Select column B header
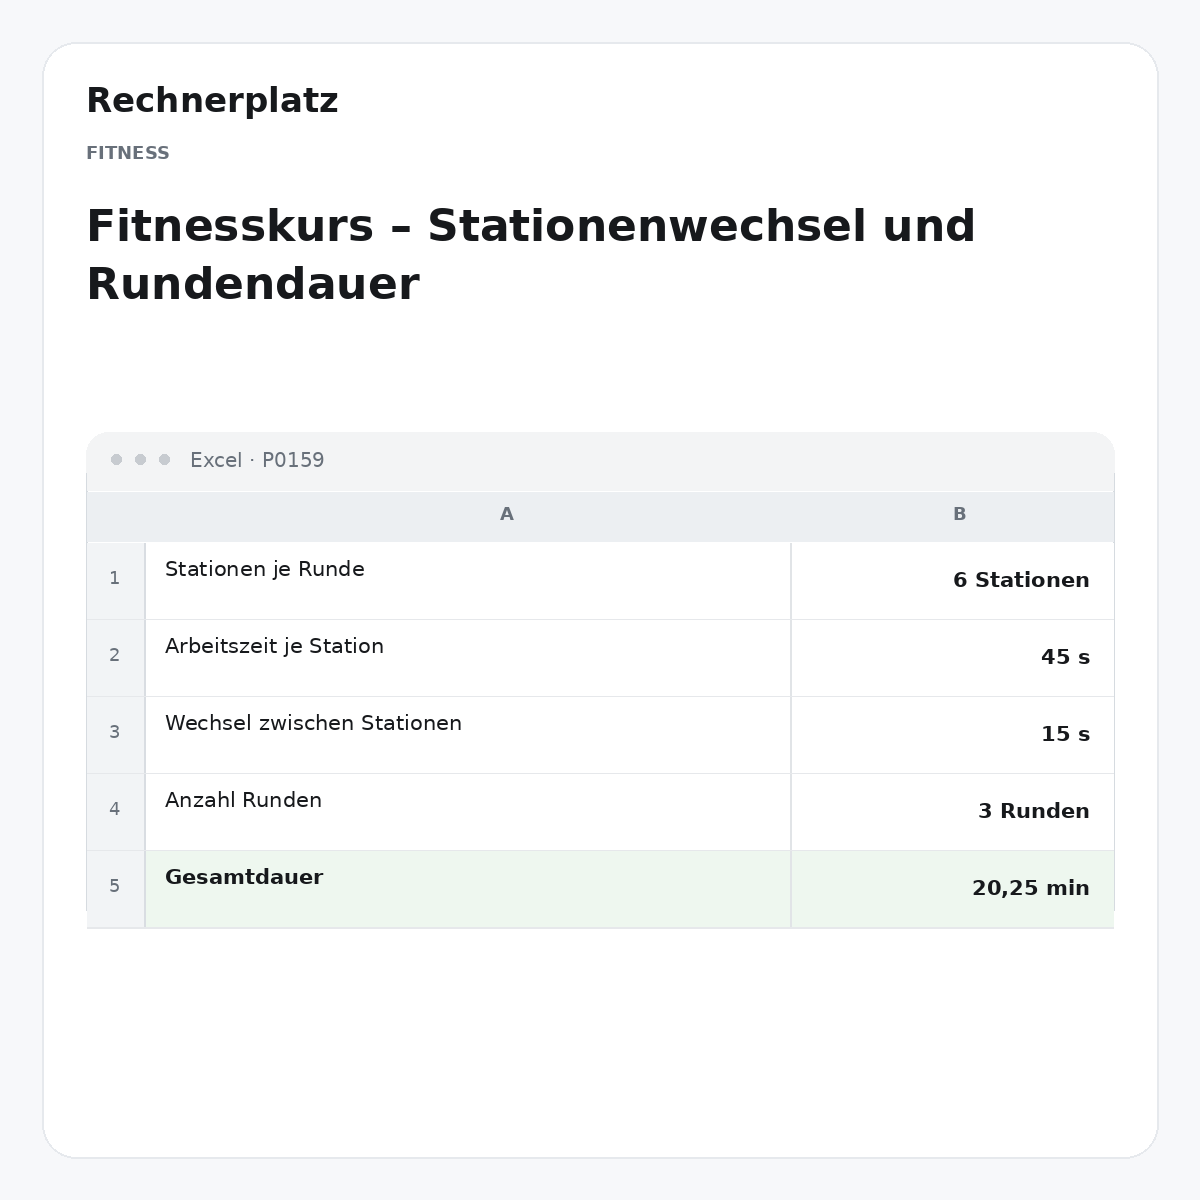The height and width of the screenshot is (1200, 1200). [x=952, y=515]
